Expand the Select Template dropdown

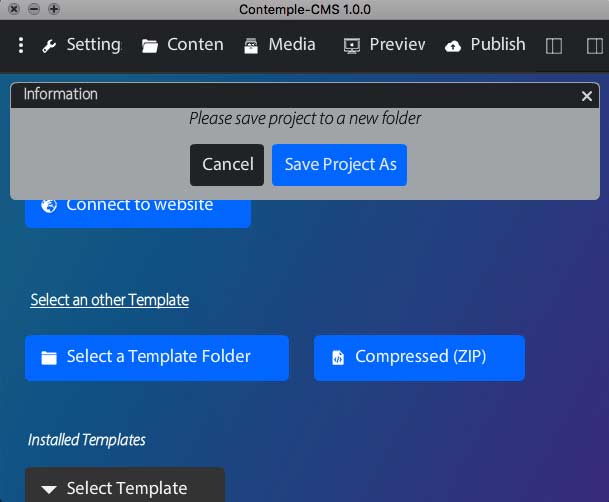click(x=125, y=487)
